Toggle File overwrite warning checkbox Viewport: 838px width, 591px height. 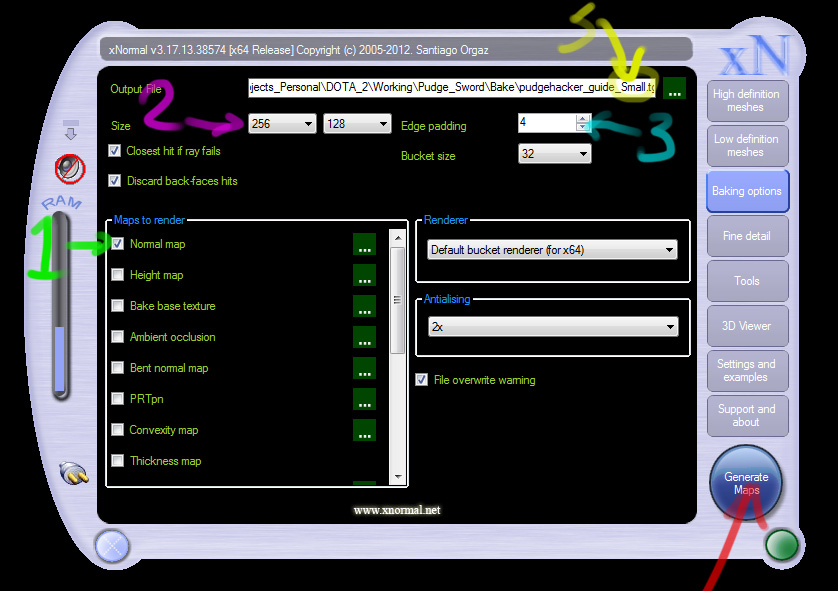422,380
